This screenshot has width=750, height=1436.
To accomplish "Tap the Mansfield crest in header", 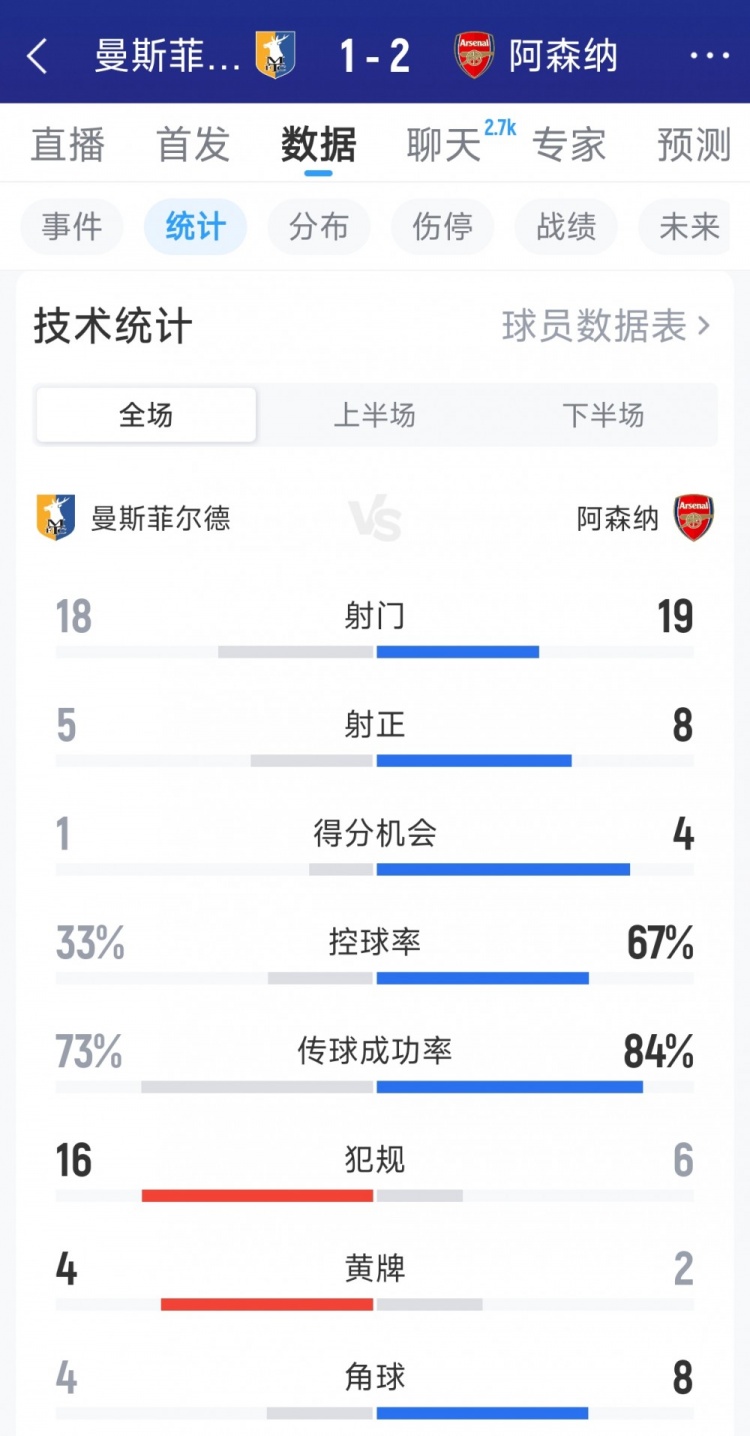I will point(275,55).
